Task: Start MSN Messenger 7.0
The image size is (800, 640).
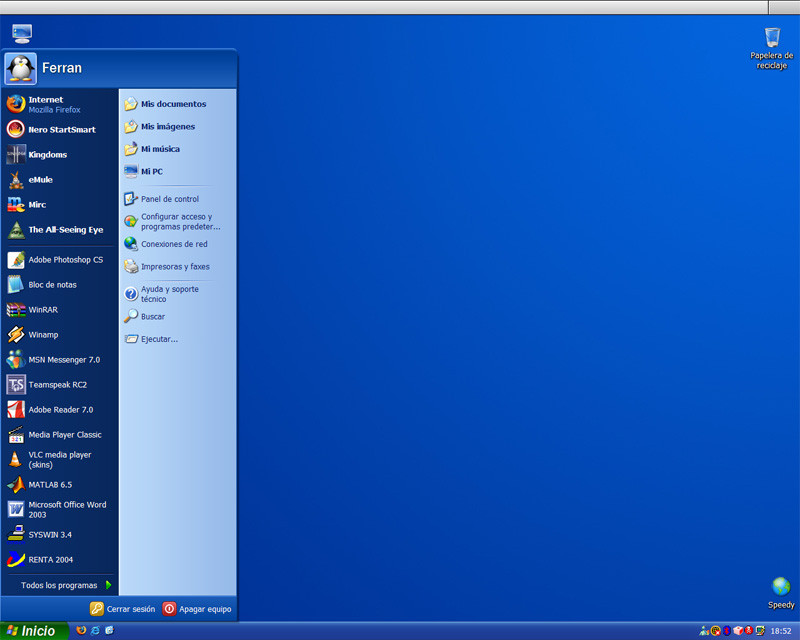Action: (x=59, y=359)
